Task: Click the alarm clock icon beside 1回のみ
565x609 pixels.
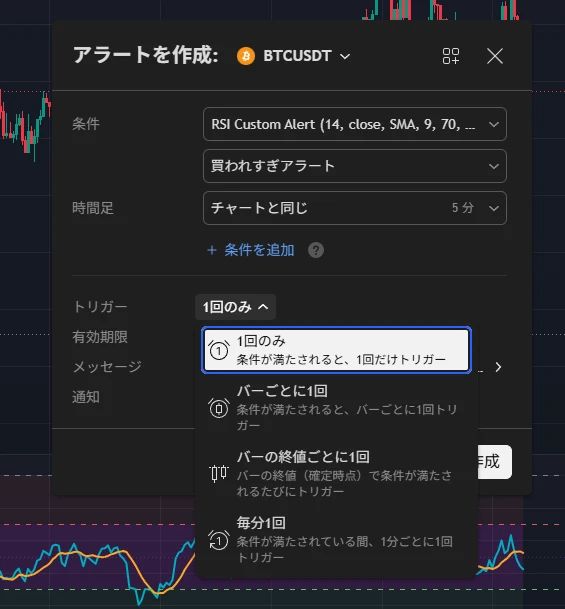Action: (x=219, y=350)
